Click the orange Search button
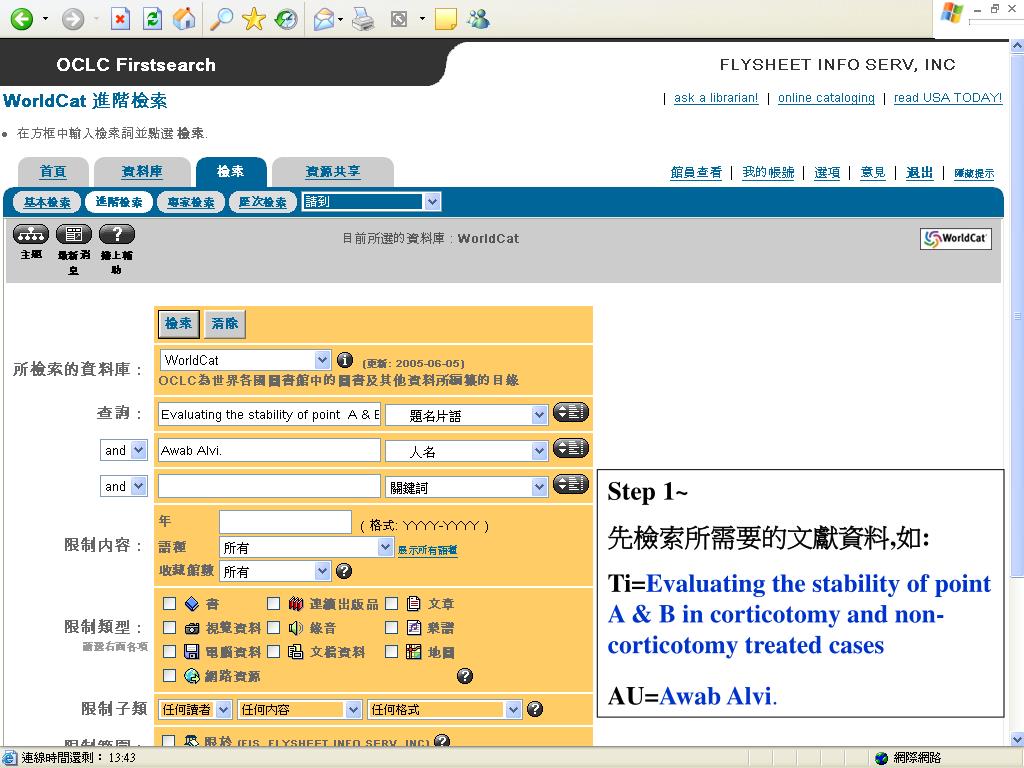 coord(178,324)
